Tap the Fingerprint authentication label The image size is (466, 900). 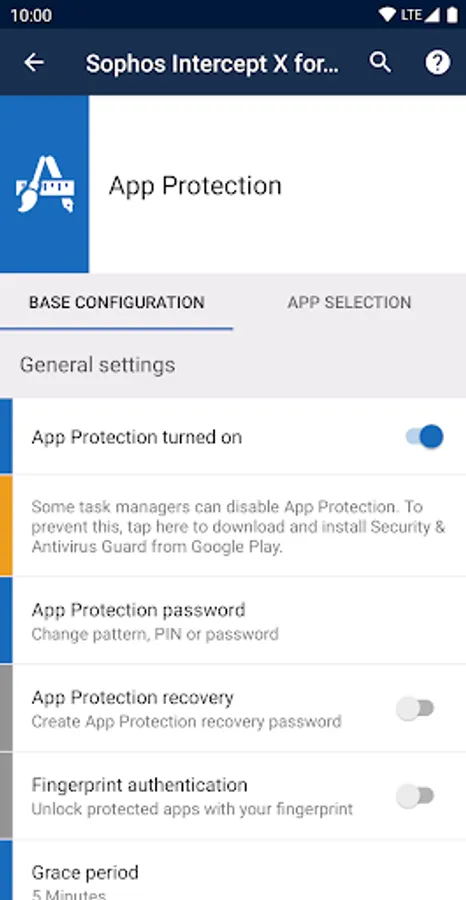pos(139,785)
